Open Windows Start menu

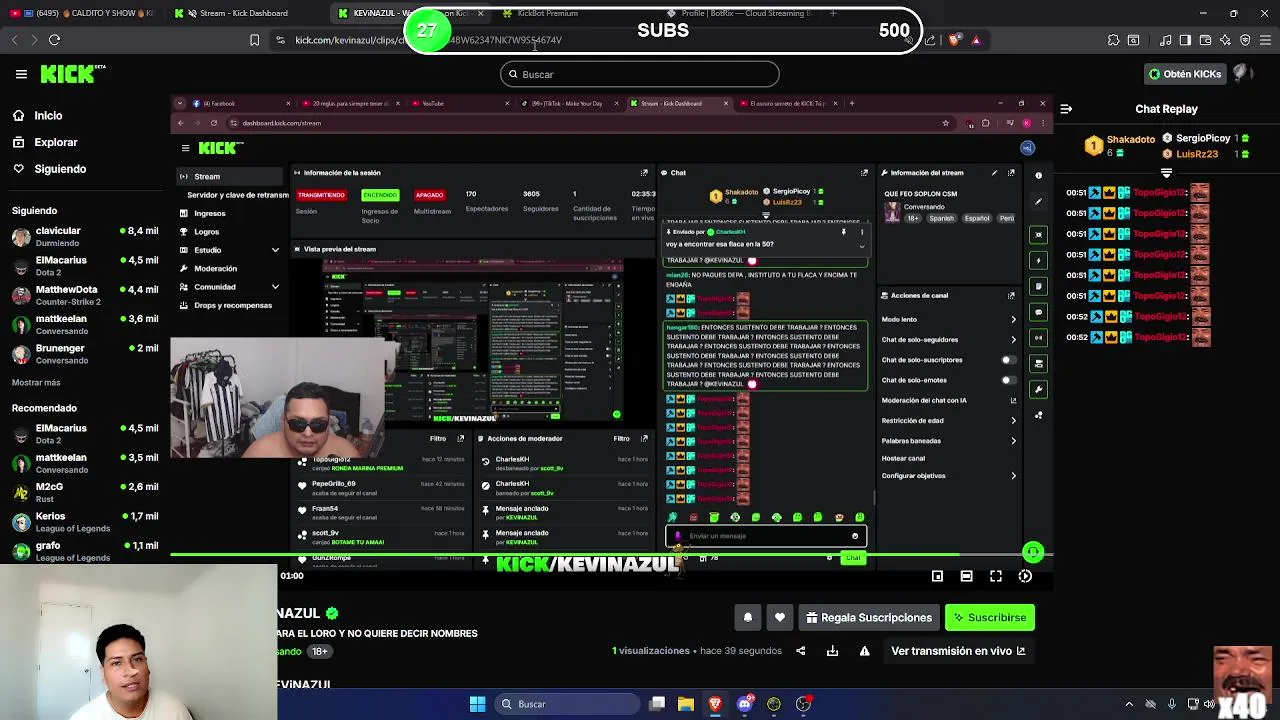[477, 704]
